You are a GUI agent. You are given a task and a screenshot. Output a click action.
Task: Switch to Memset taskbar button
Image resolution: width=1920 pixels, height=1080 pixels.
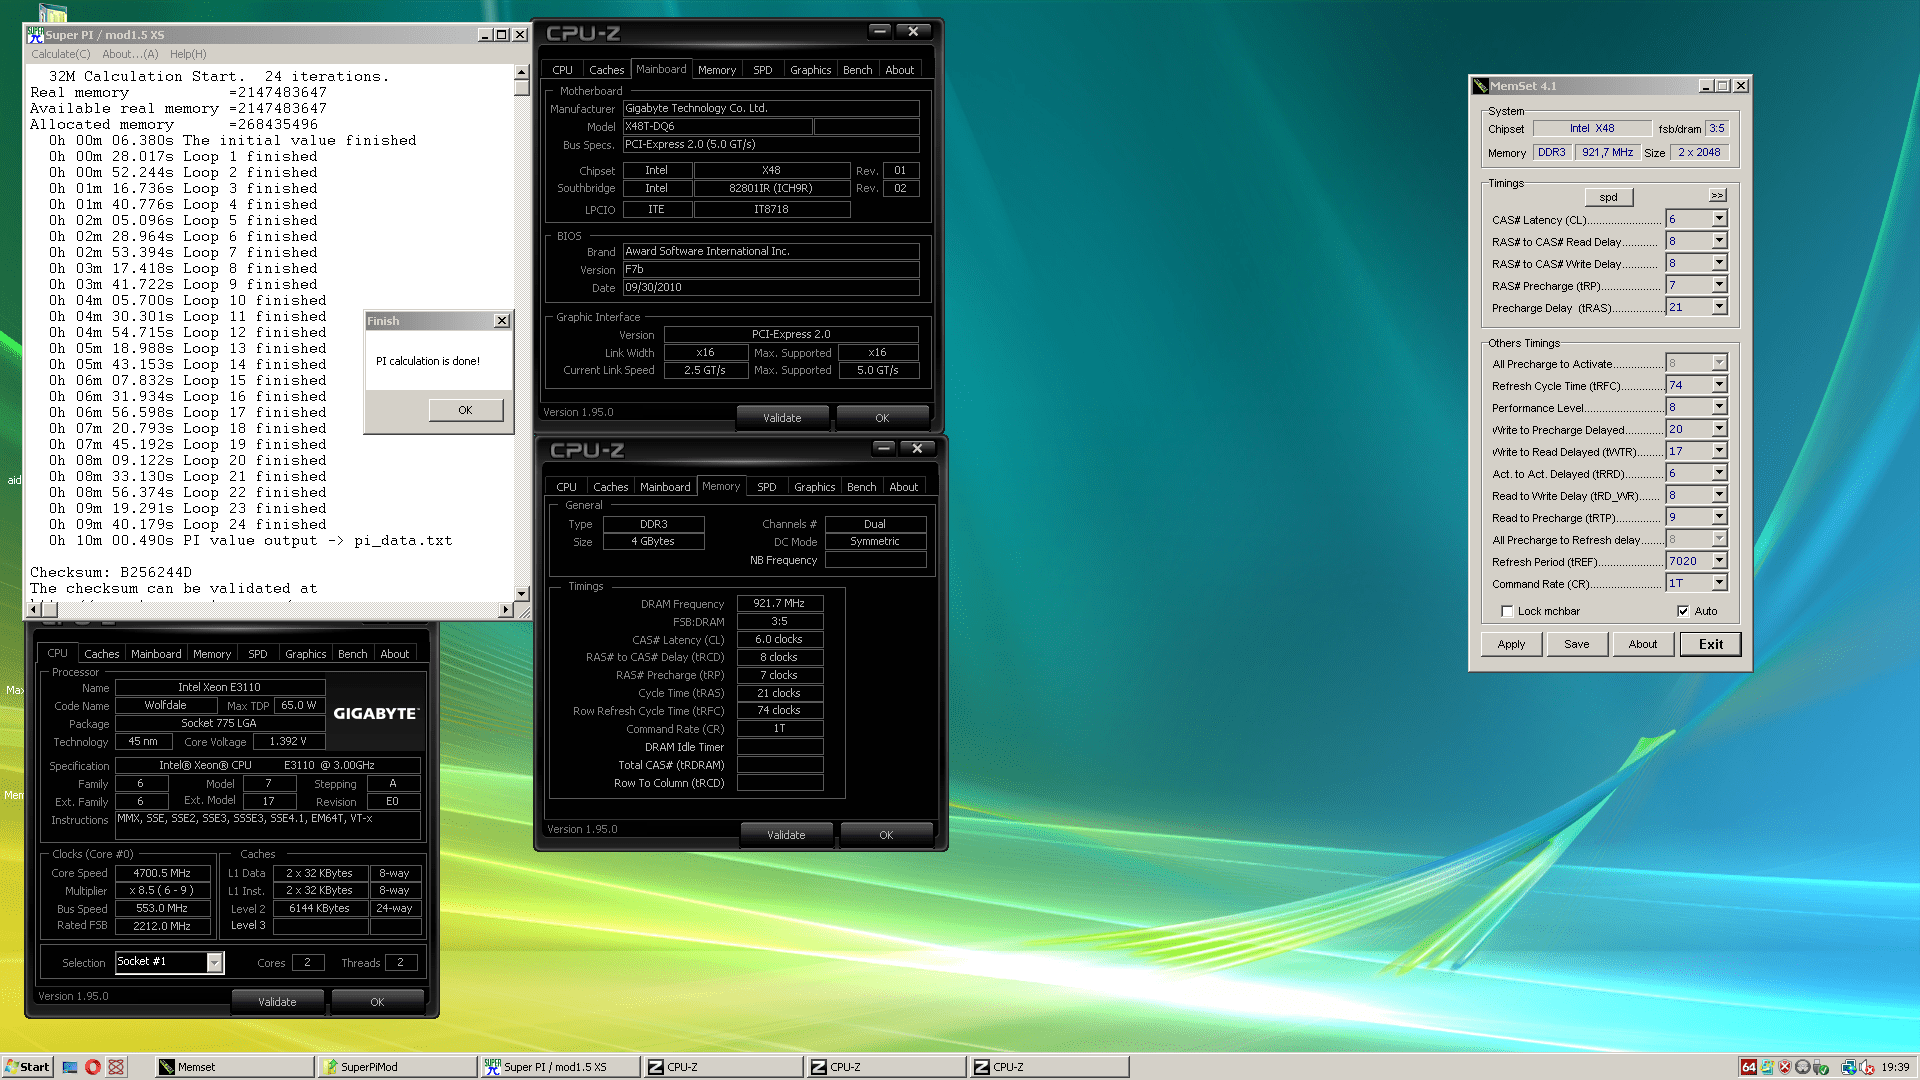coord(235,1067)
